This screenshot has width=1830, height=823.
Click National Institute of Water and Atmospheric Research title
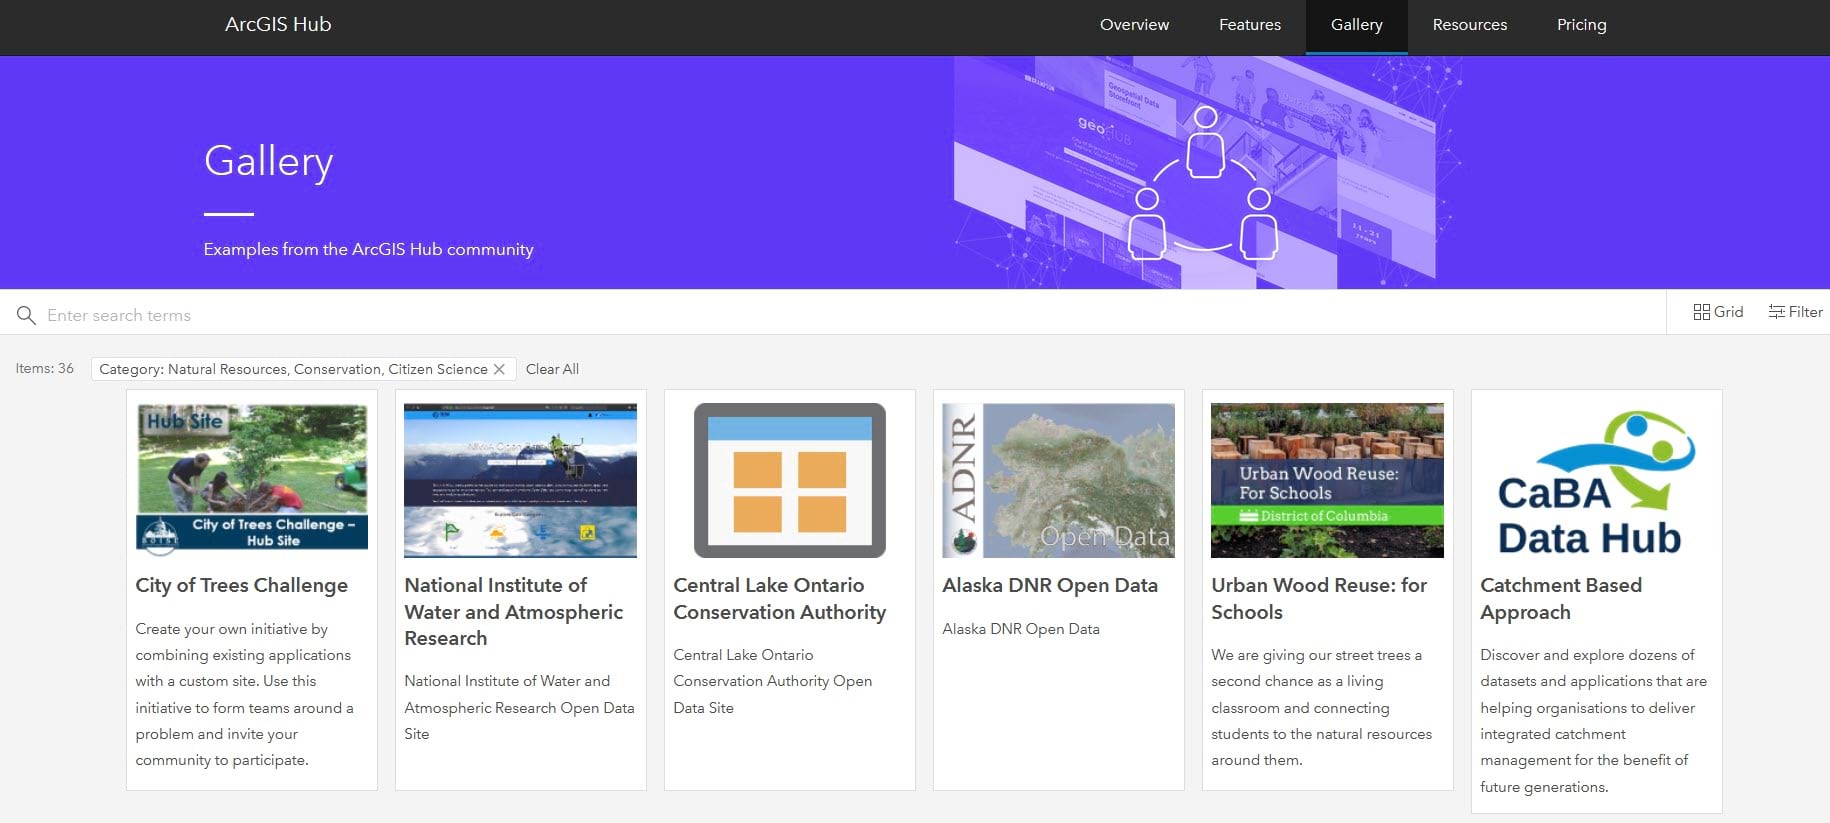(x=514, y=612)
